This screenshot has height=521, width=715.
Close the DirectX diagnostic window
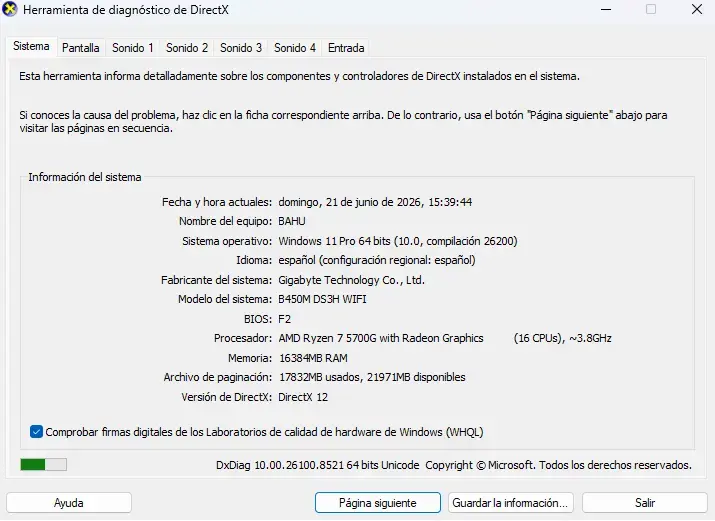(x=697, y=10)
